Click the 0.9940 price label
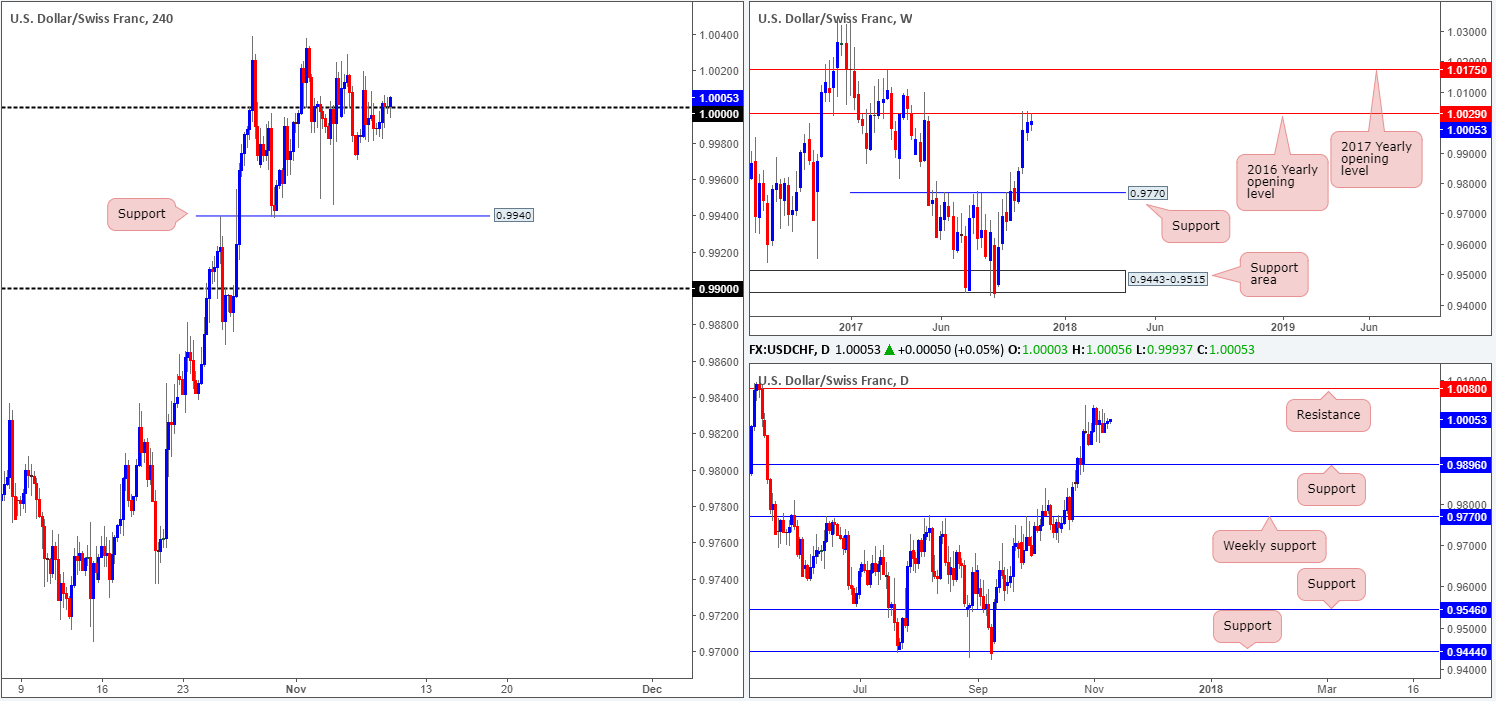 tap(511, 215)
